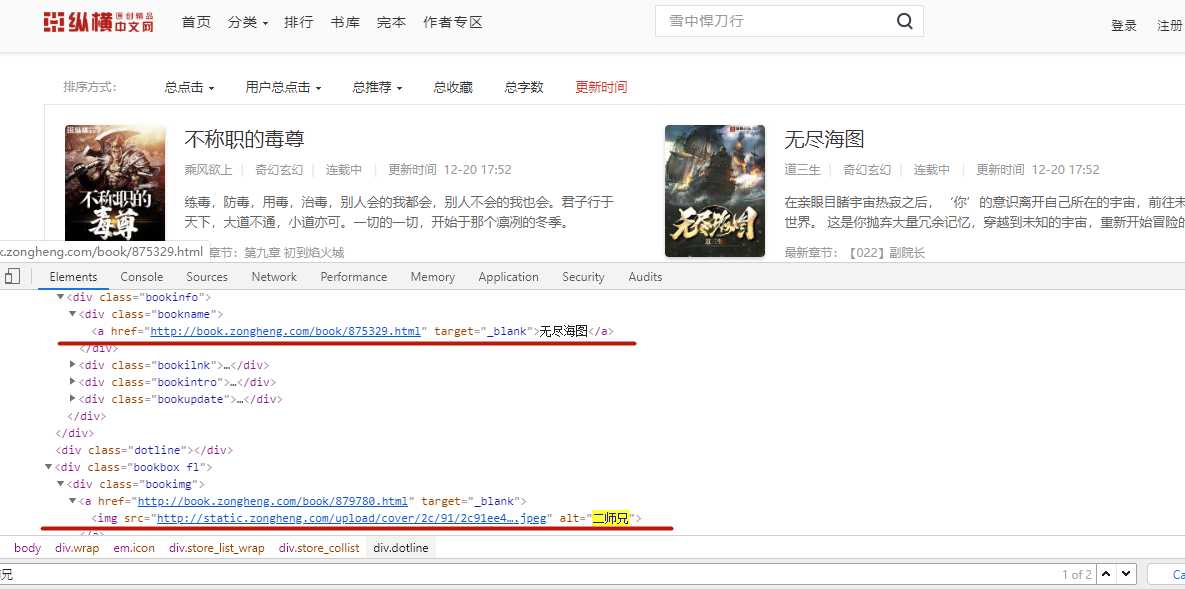Viewport: 1185px width, 590px height.
Task: Go to next search match arrow
Action: (1126, 574)
